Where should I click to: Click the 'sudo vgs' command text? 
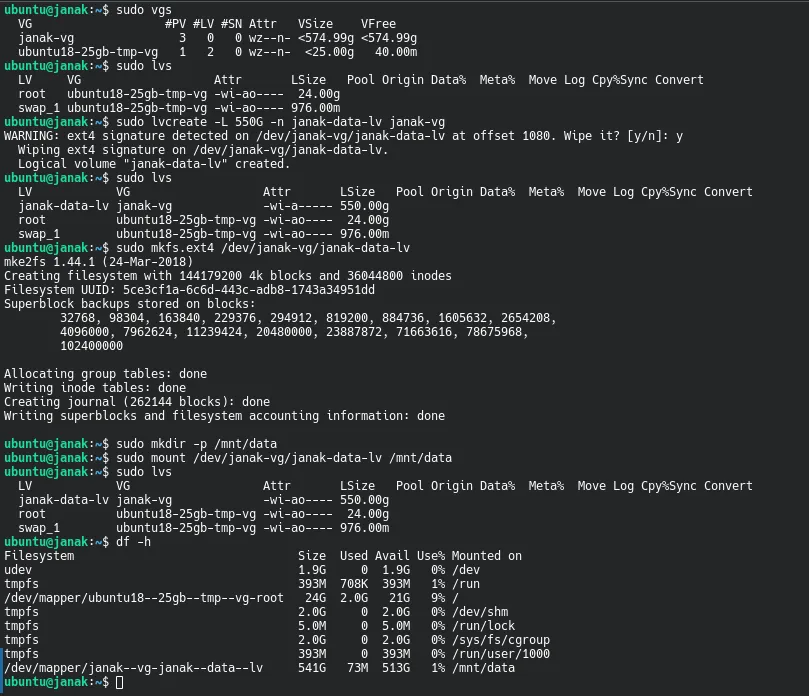[x=144, y=8]
